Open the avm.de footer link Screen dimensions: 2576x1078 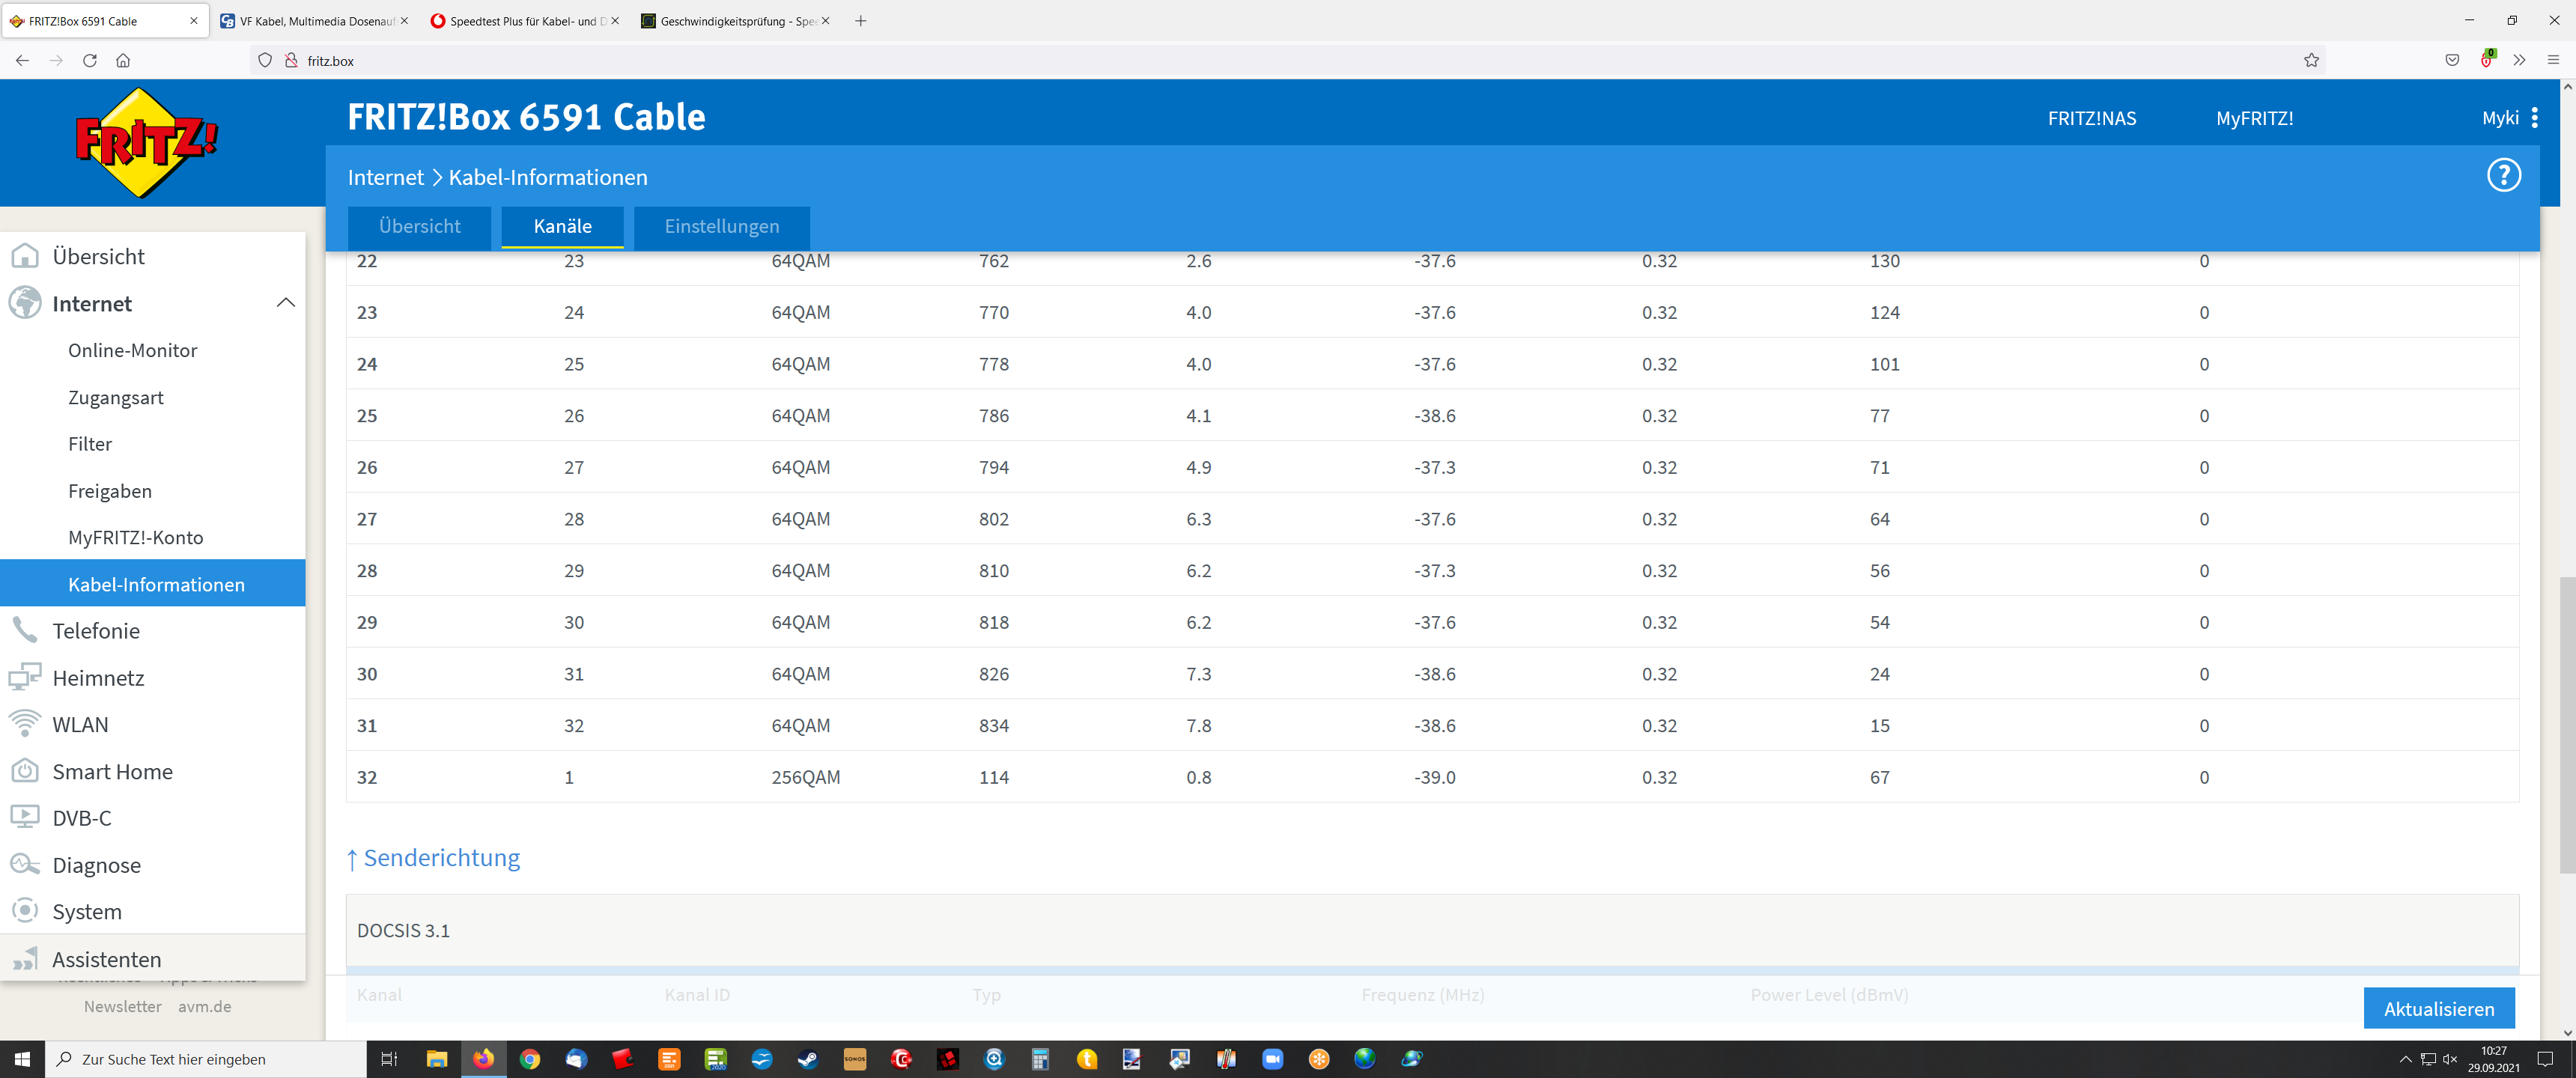pos(204,1006)
